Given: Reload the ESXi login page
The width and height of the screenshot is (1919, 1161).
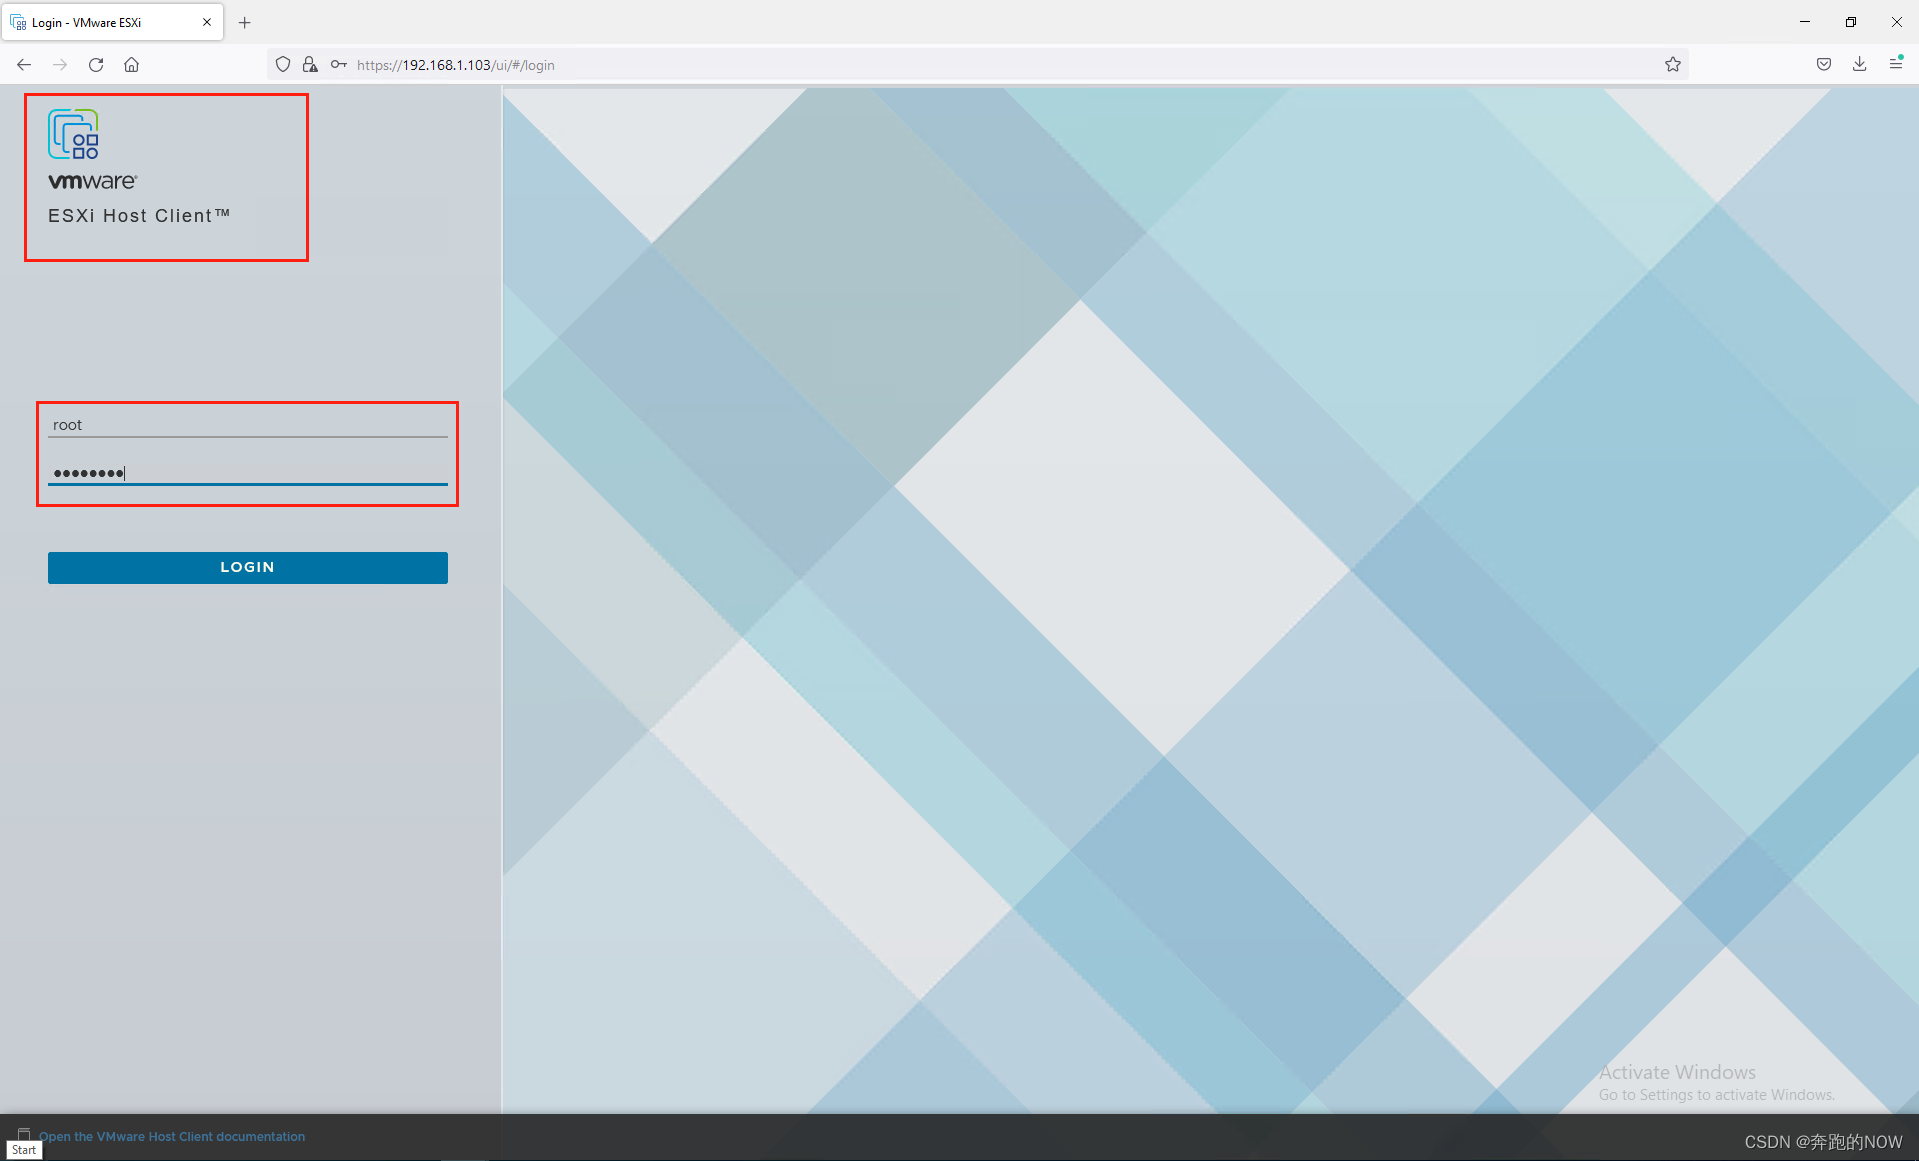Looking at the screenshot, I should [x=96, y=65].
